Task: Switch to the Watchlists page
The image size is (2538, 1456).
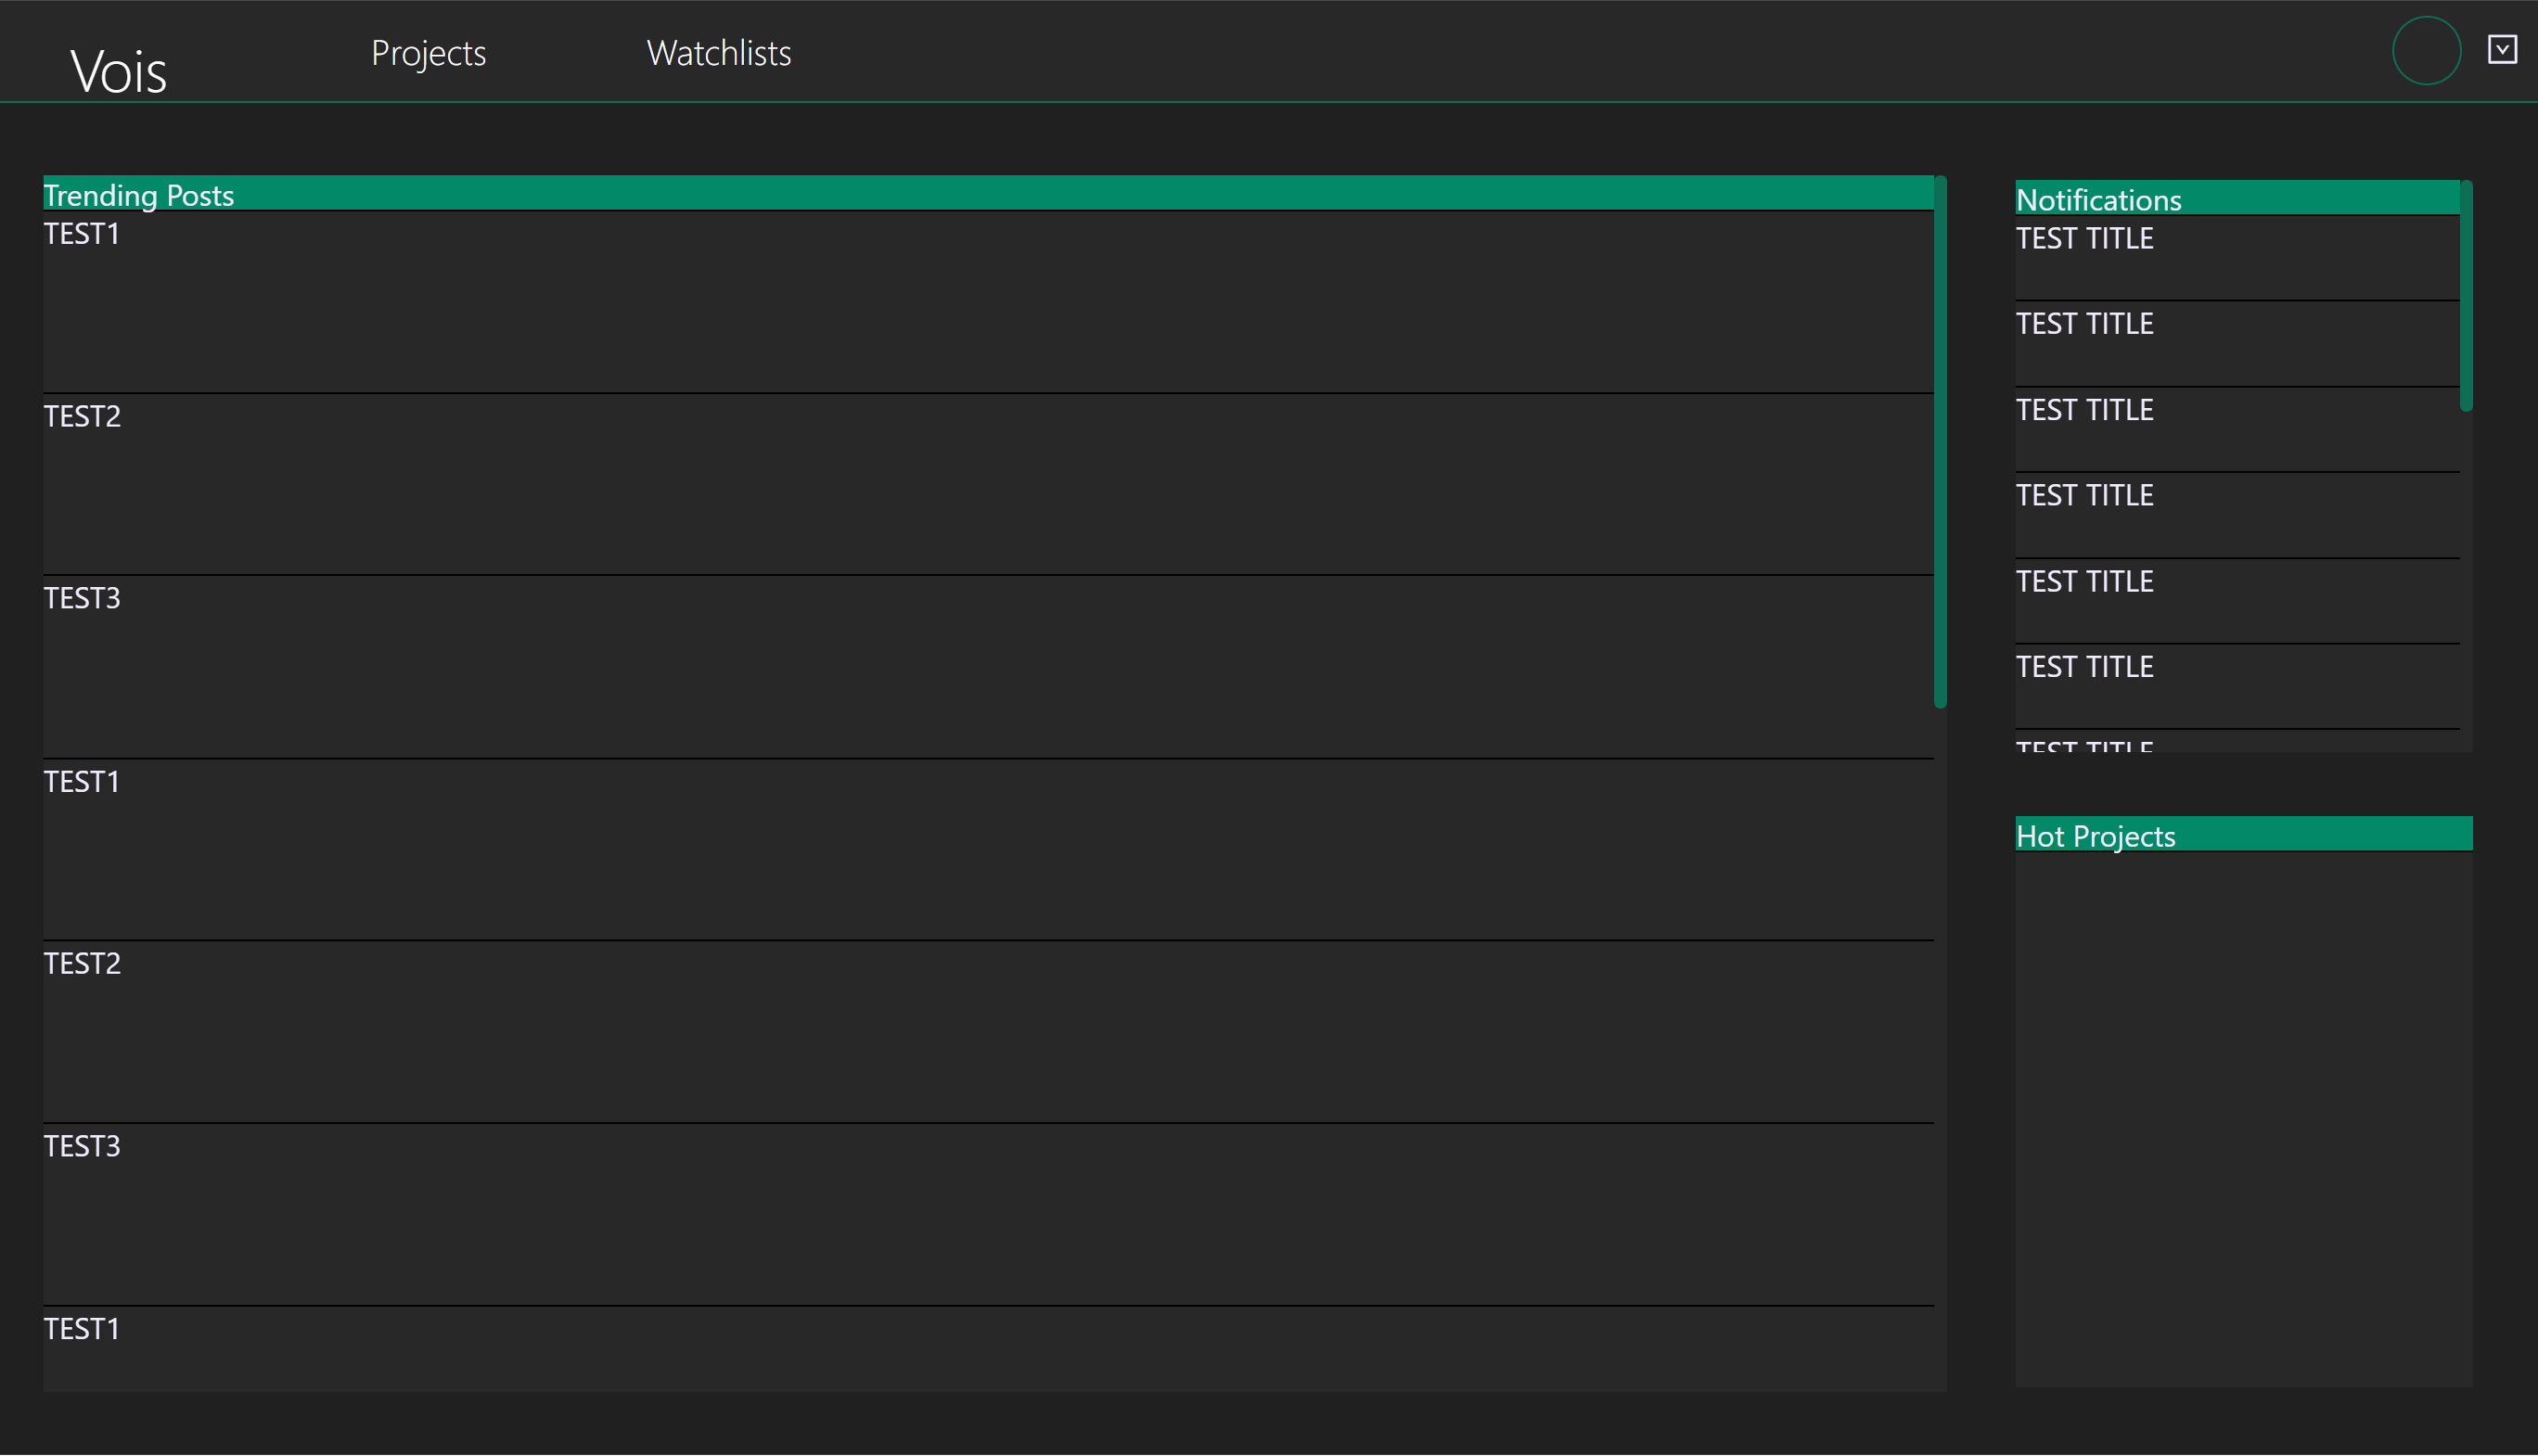Action: 718,53
